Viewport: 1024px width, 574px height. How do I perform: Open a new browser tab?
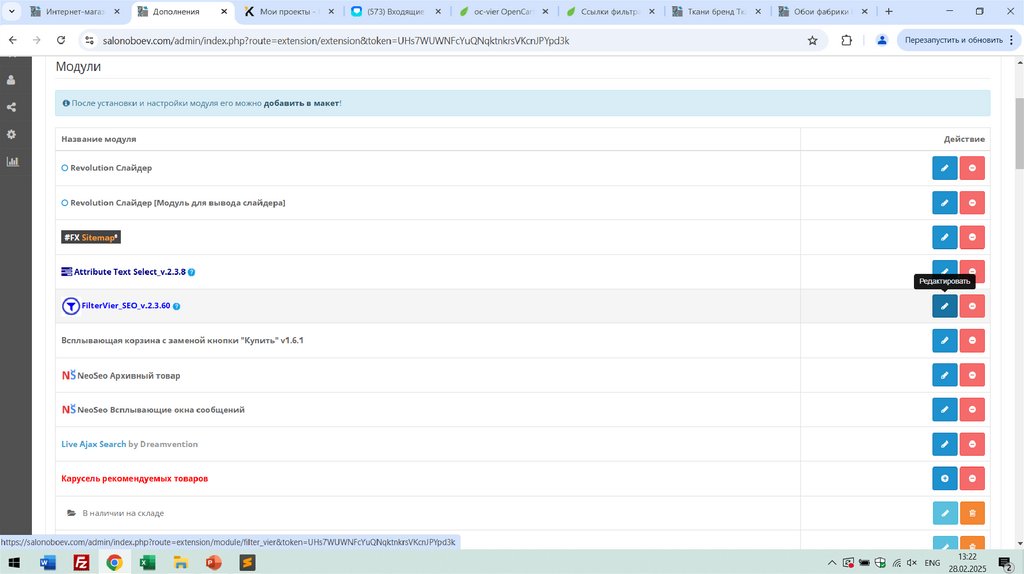click(889, 11)
